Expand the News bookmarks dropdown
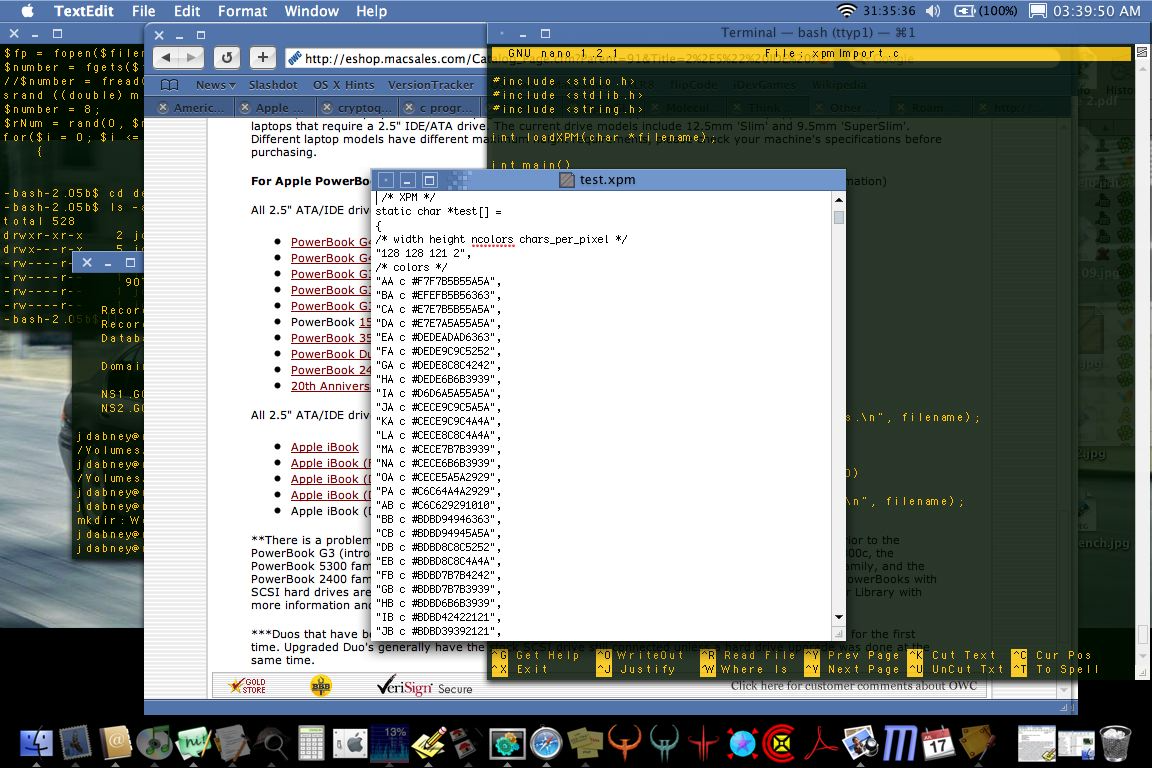 [x=215, y=85]
